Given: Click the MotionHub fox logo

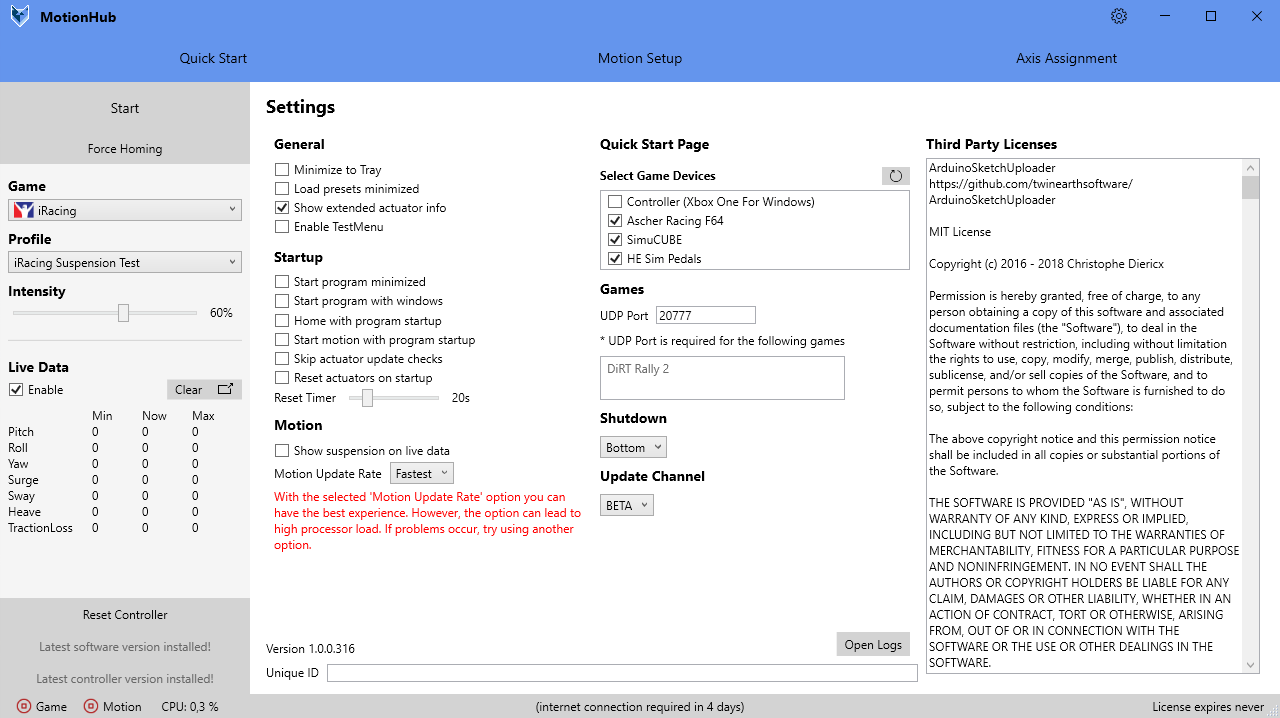Looking at the screenshot, I should [20, 17].
